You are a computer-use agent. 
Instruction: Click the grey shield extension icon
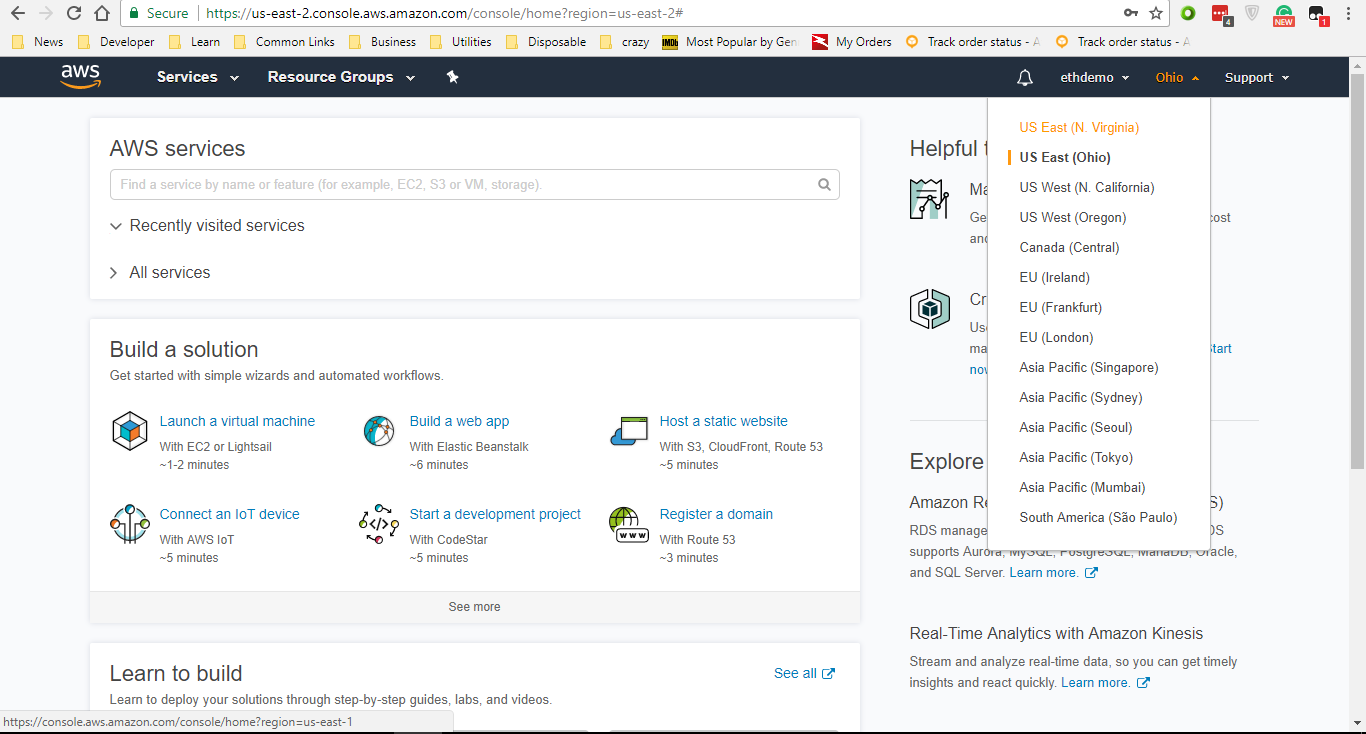1252,14
